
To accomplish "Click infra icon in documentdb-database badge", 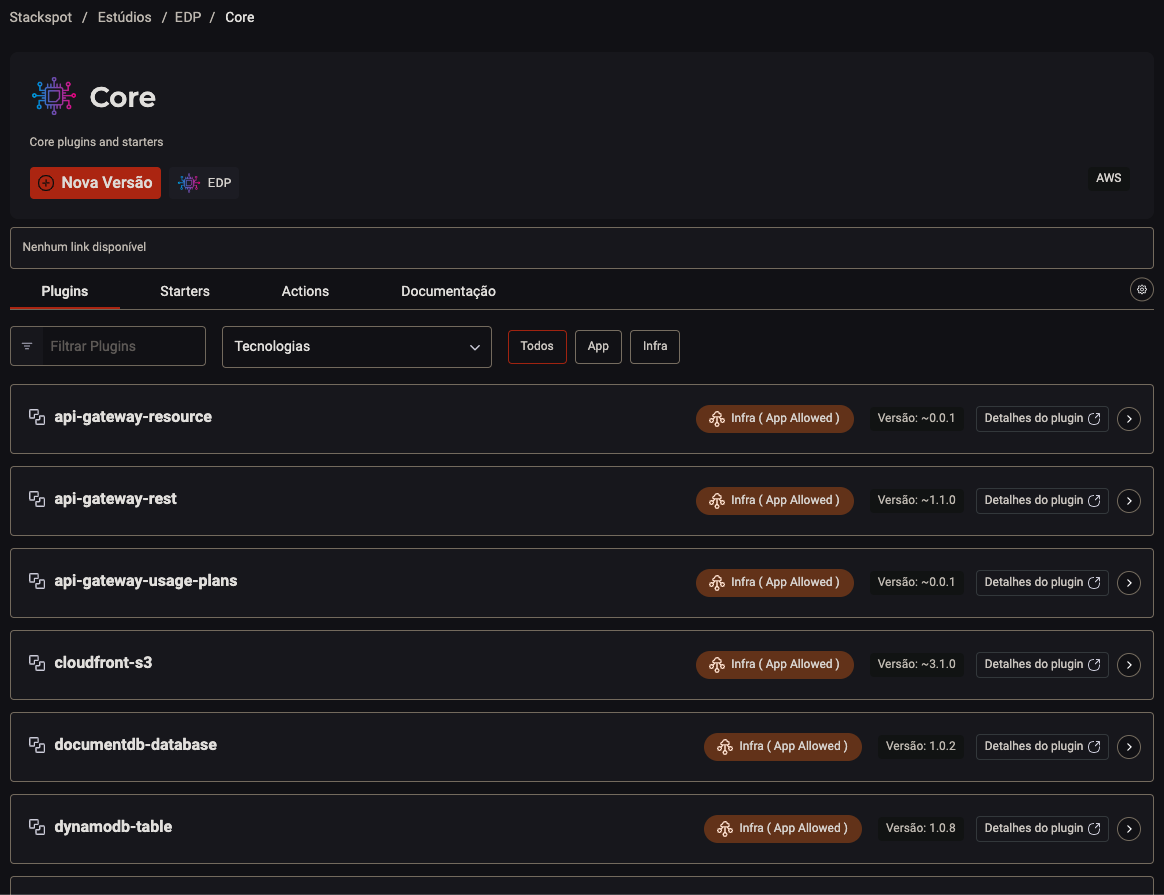I will [725, 747].
